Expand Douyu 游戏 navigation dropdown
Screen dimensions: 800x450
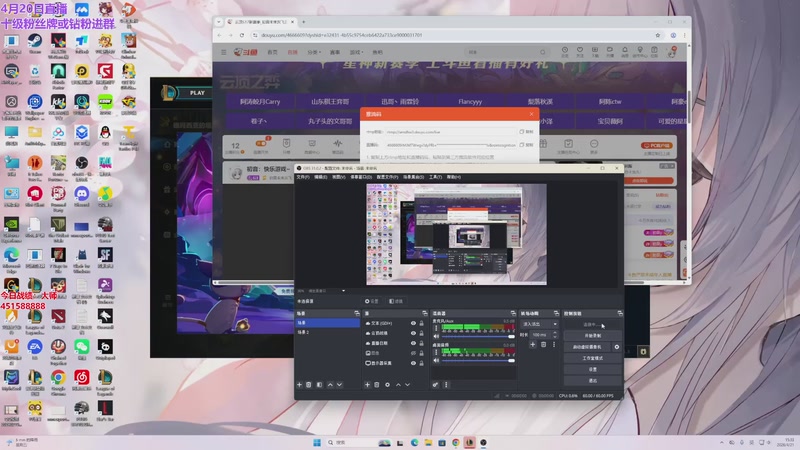pos(356,52)
